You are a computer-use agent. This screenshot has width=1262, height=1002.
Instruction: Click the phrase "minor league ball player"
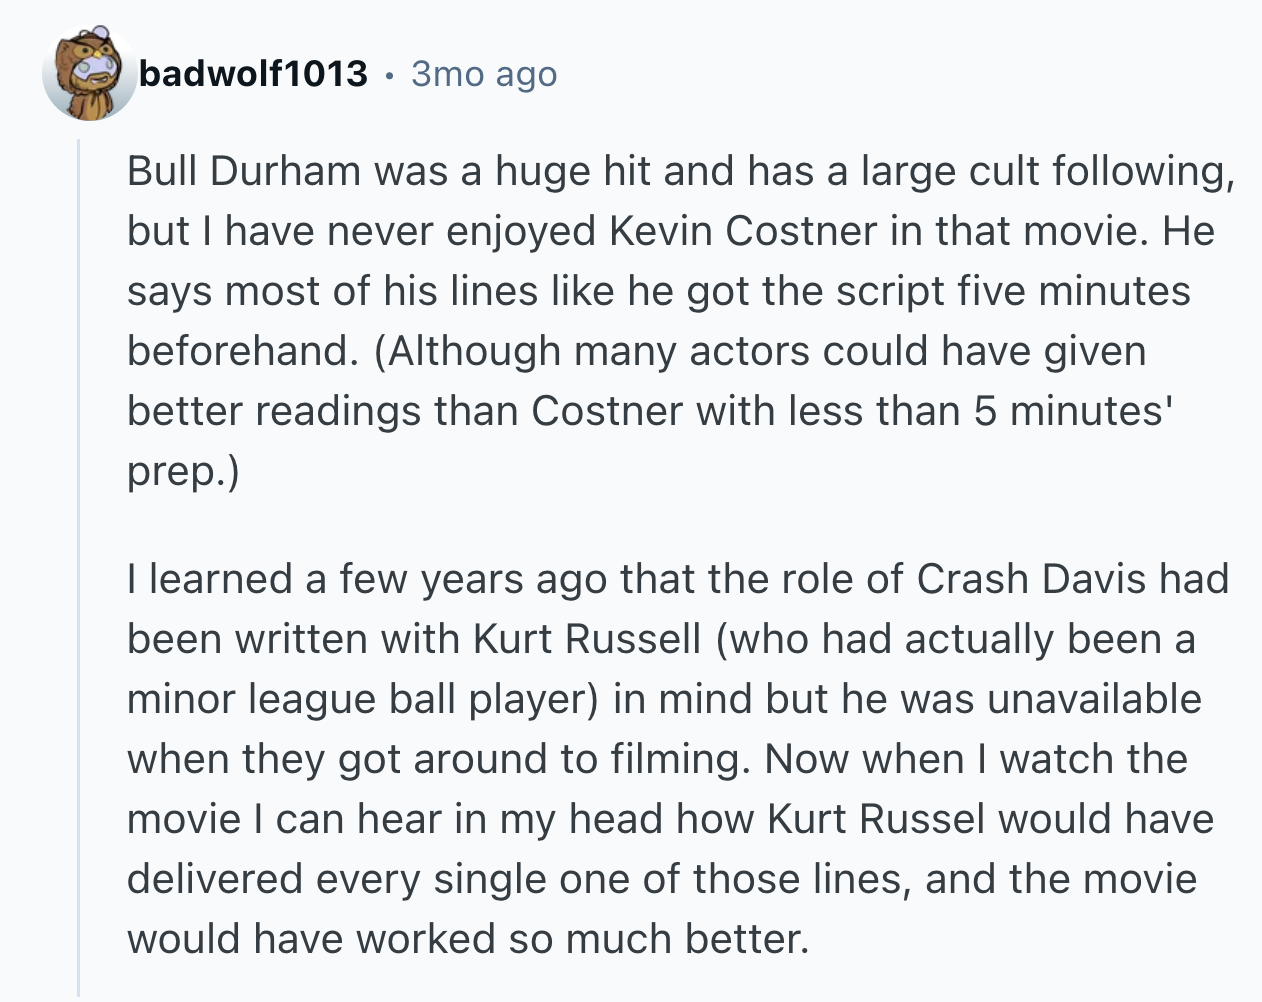(x=361, y=699)
